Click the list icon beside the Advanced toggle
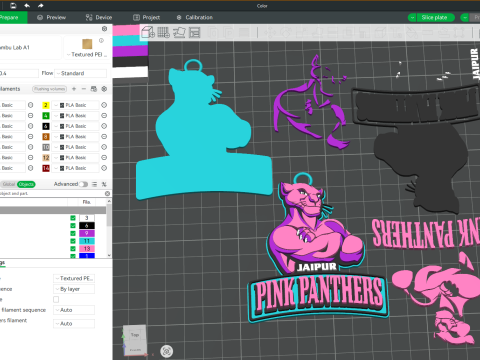Viewport: 480px width, 360px height. coord(95,184)
